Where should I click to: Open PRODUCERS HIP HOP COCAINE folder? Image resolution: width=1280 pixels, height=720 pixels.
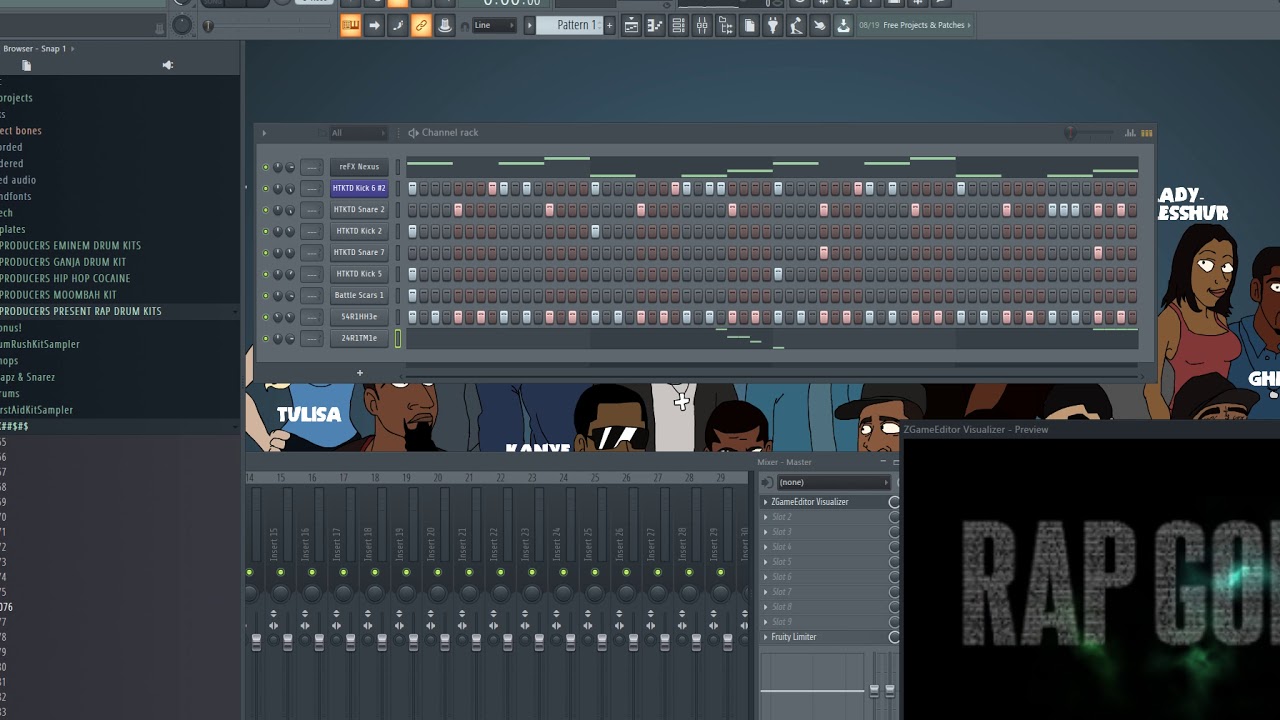(65, 278)
